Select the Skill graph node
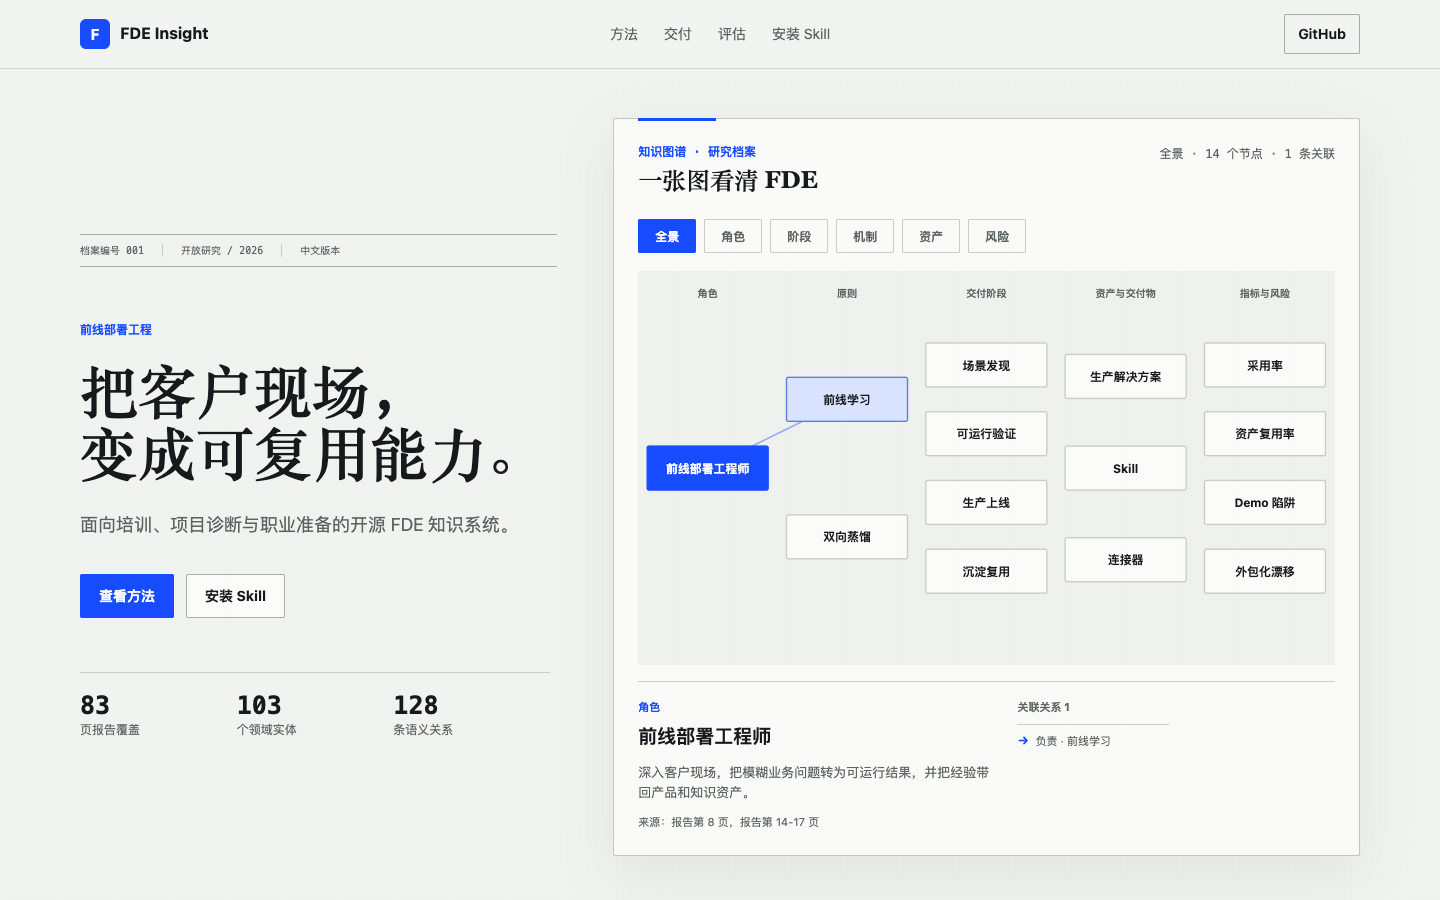The width and height of the screenshot is (1440, 900). [x=1126, y=468]
